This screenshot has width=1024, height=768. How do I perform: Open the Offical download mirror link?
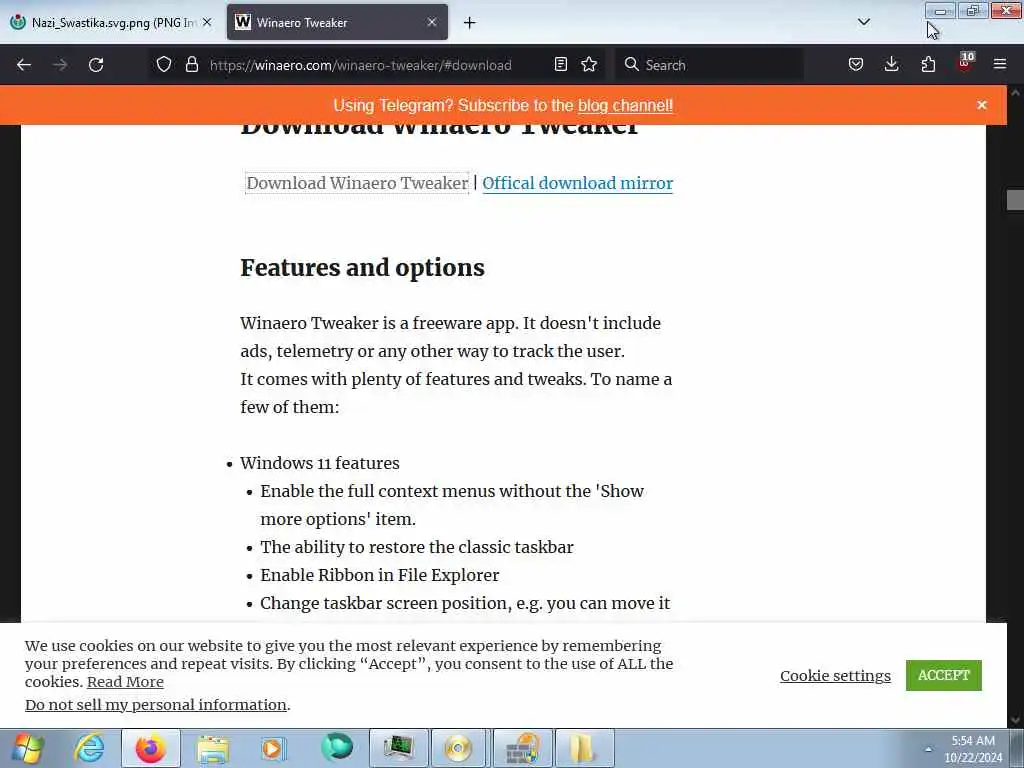pos(577,183)
